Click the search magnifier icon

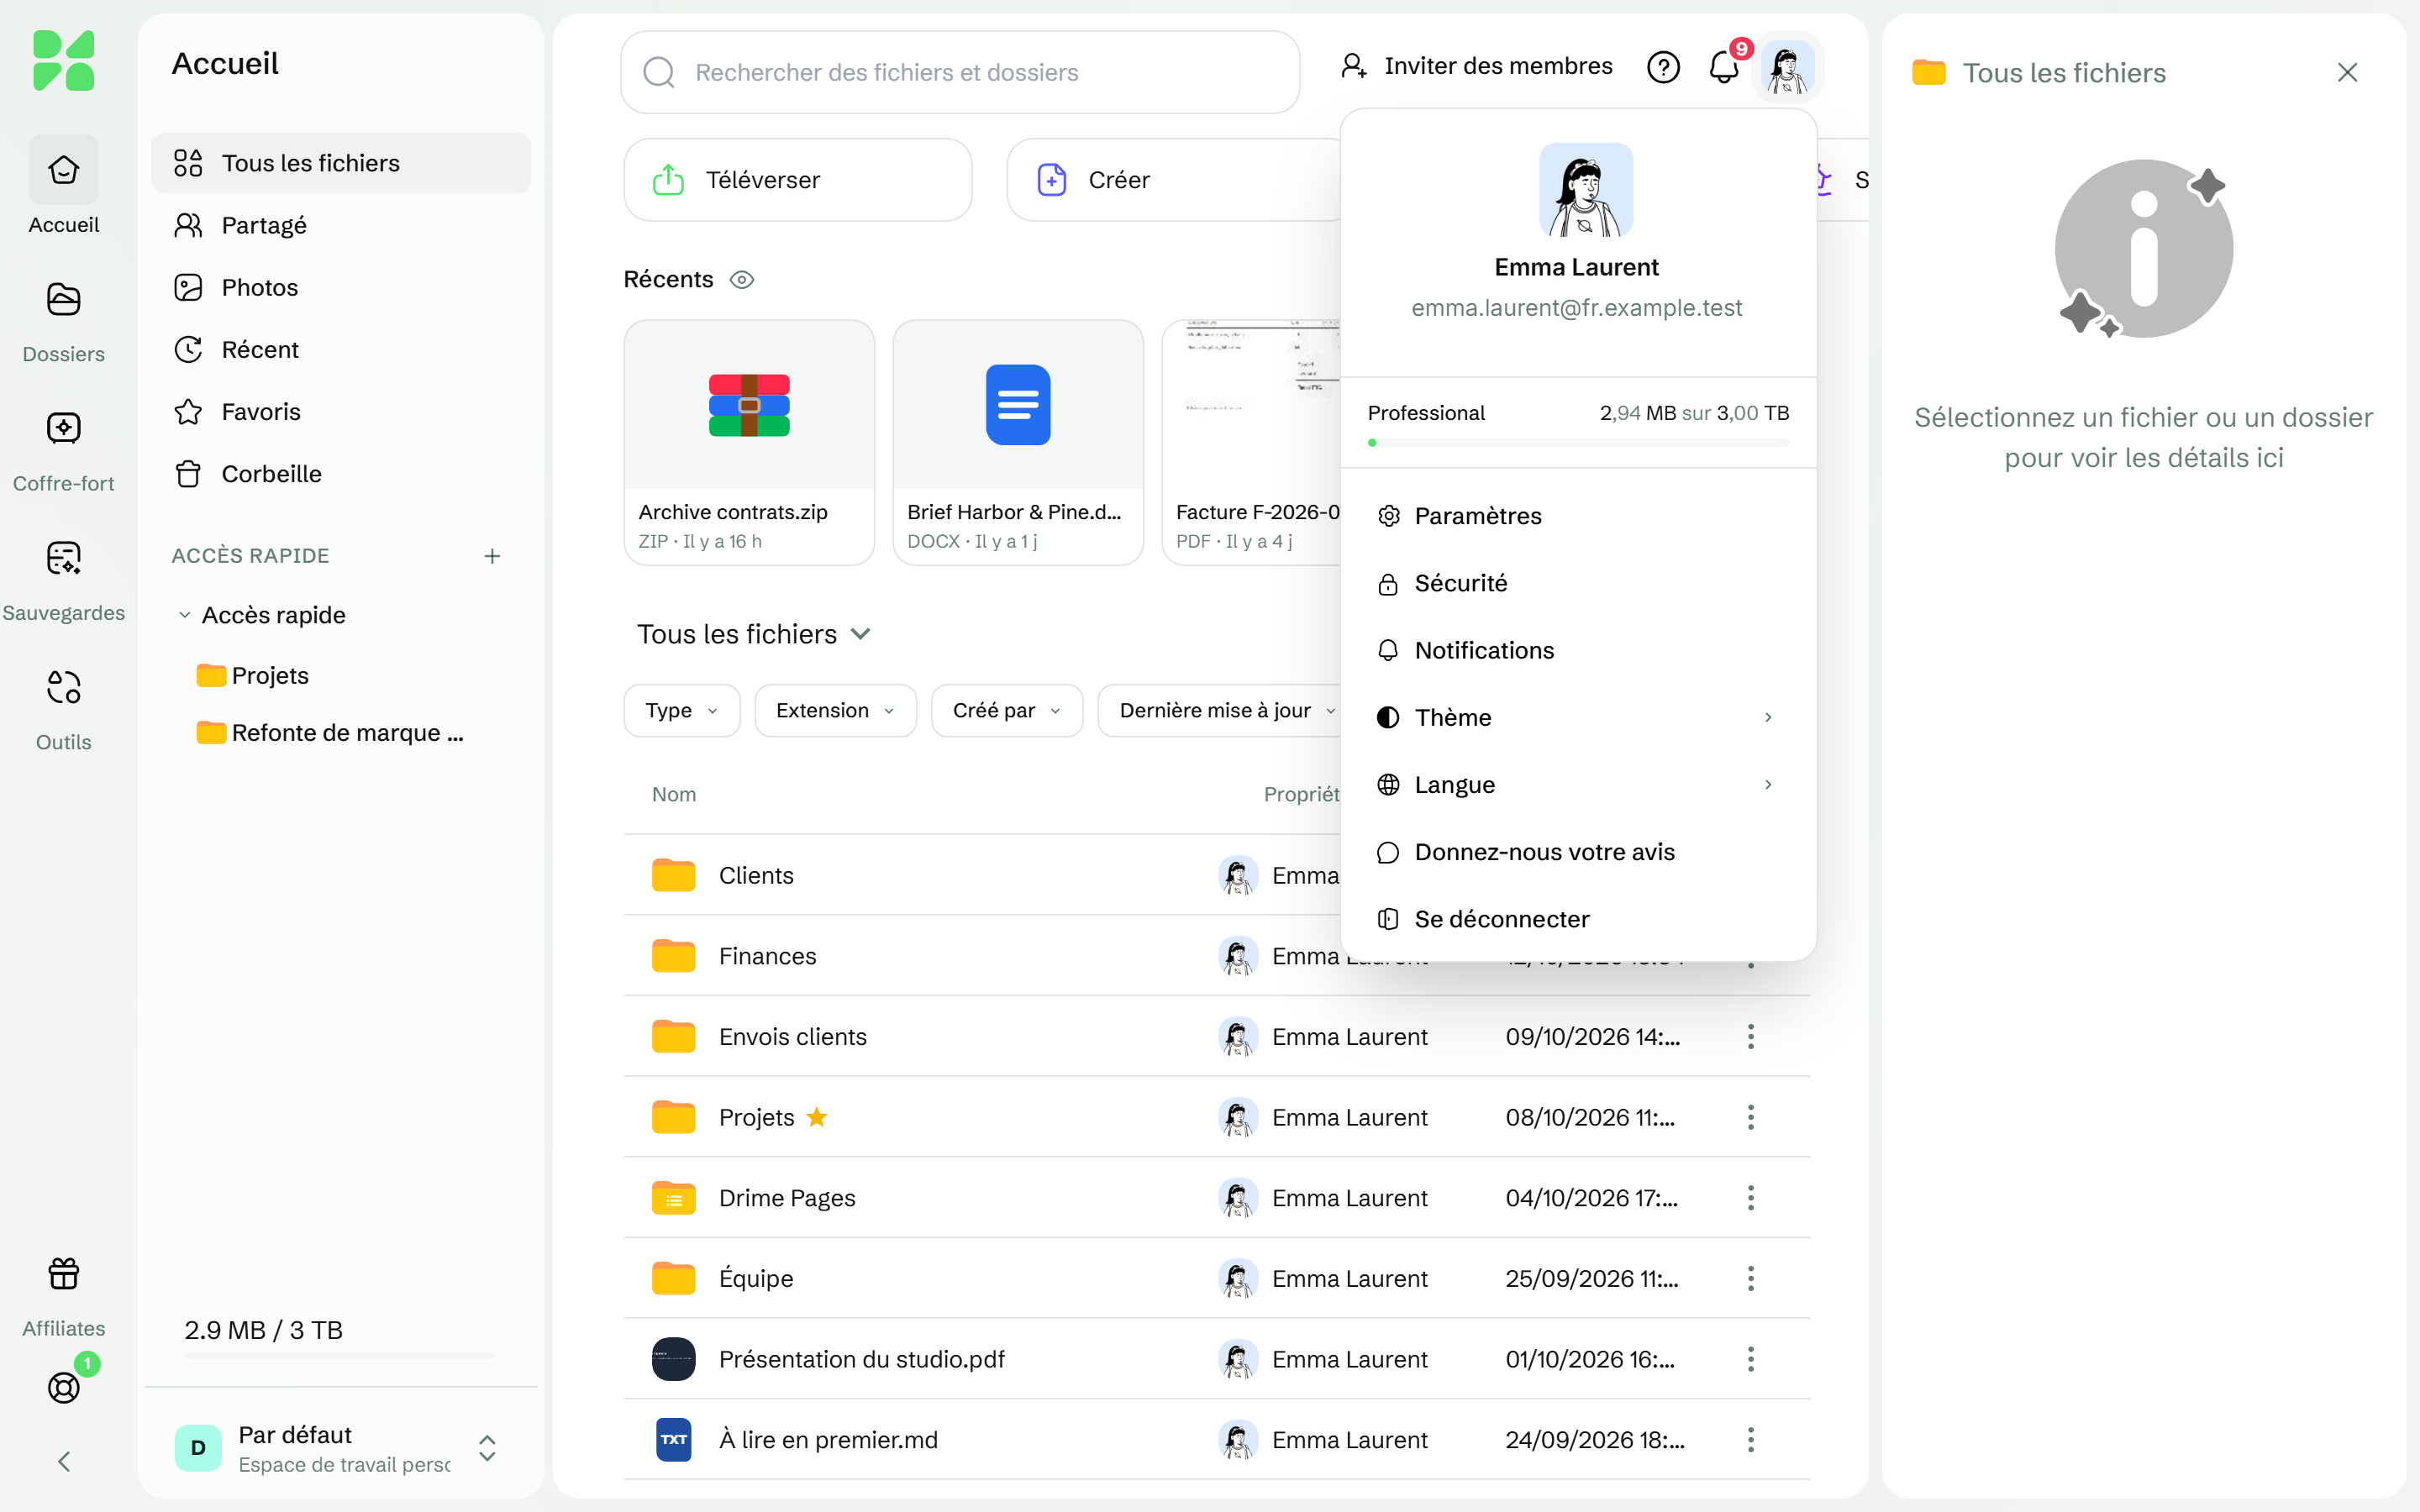(659, 72)
